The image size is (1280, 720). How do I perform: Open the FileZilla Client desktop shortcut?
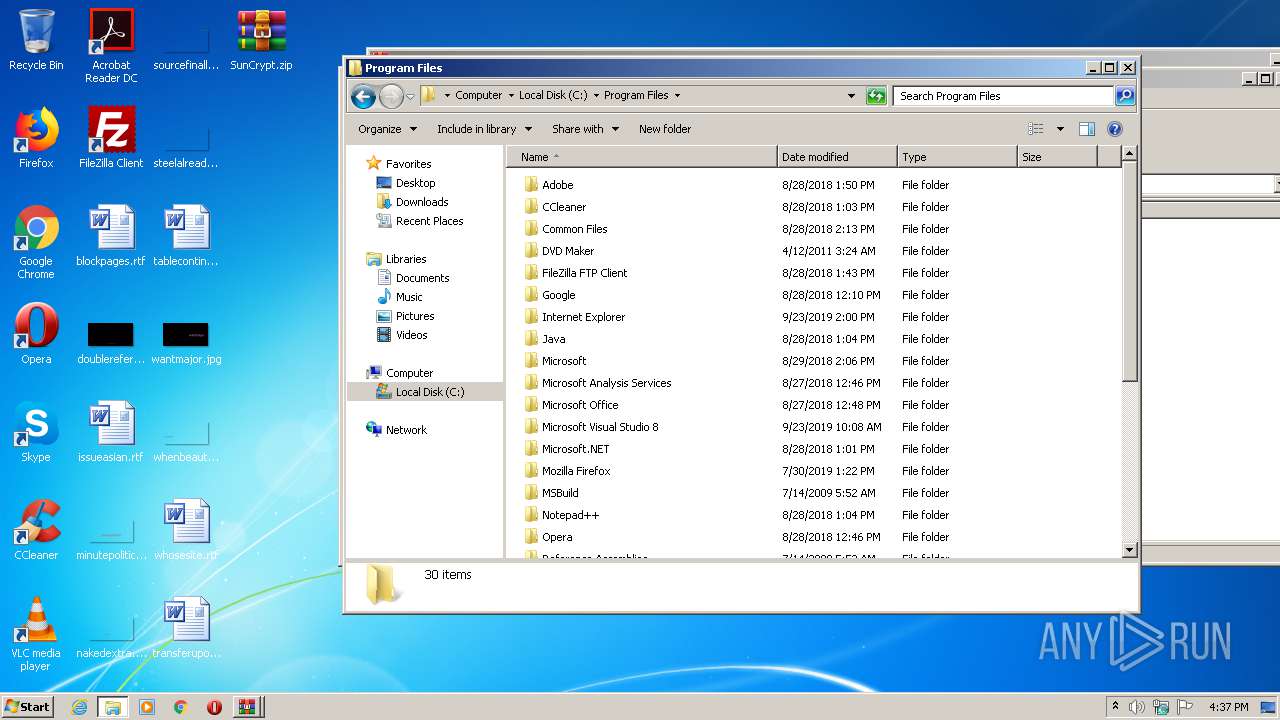coord(111,138)
